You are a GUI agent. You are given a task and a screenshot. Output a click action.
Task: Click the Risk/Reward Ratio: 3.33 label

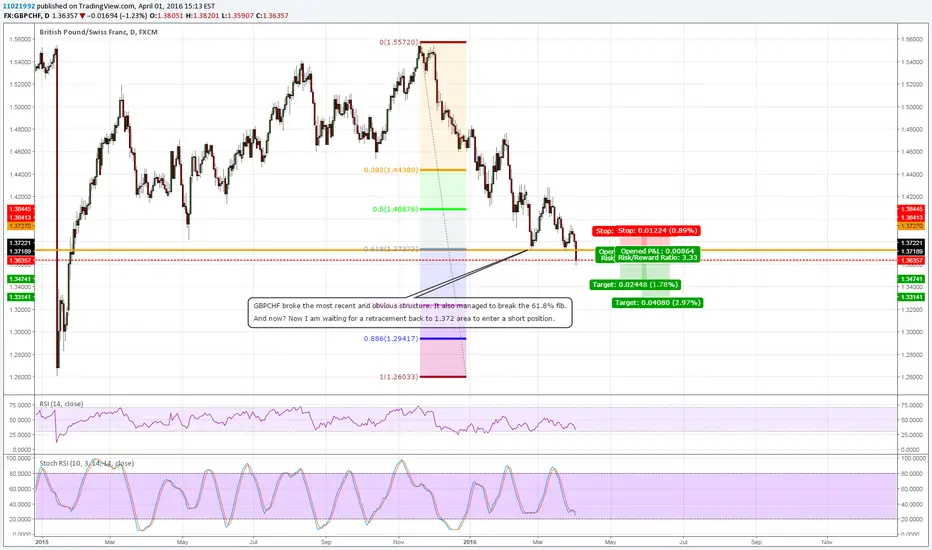(657, 258)
